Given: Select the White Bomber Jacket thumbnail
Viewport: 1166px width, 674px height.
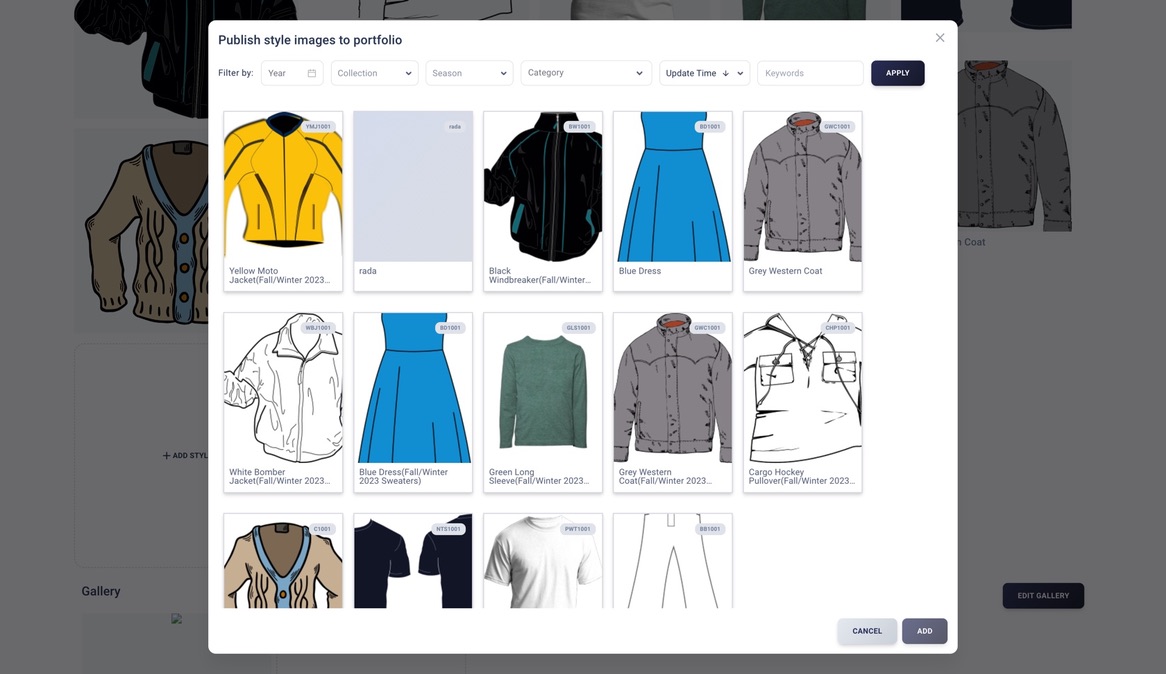Looking at the screenshot, I should tap(283, 388).
